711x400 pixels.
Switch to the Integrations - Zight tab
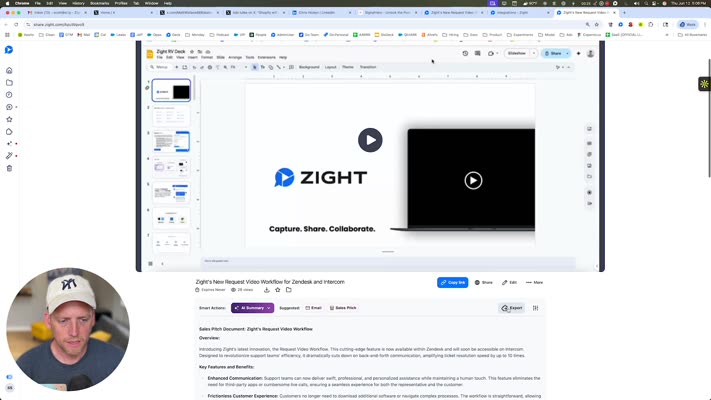[x=521, y=13]
